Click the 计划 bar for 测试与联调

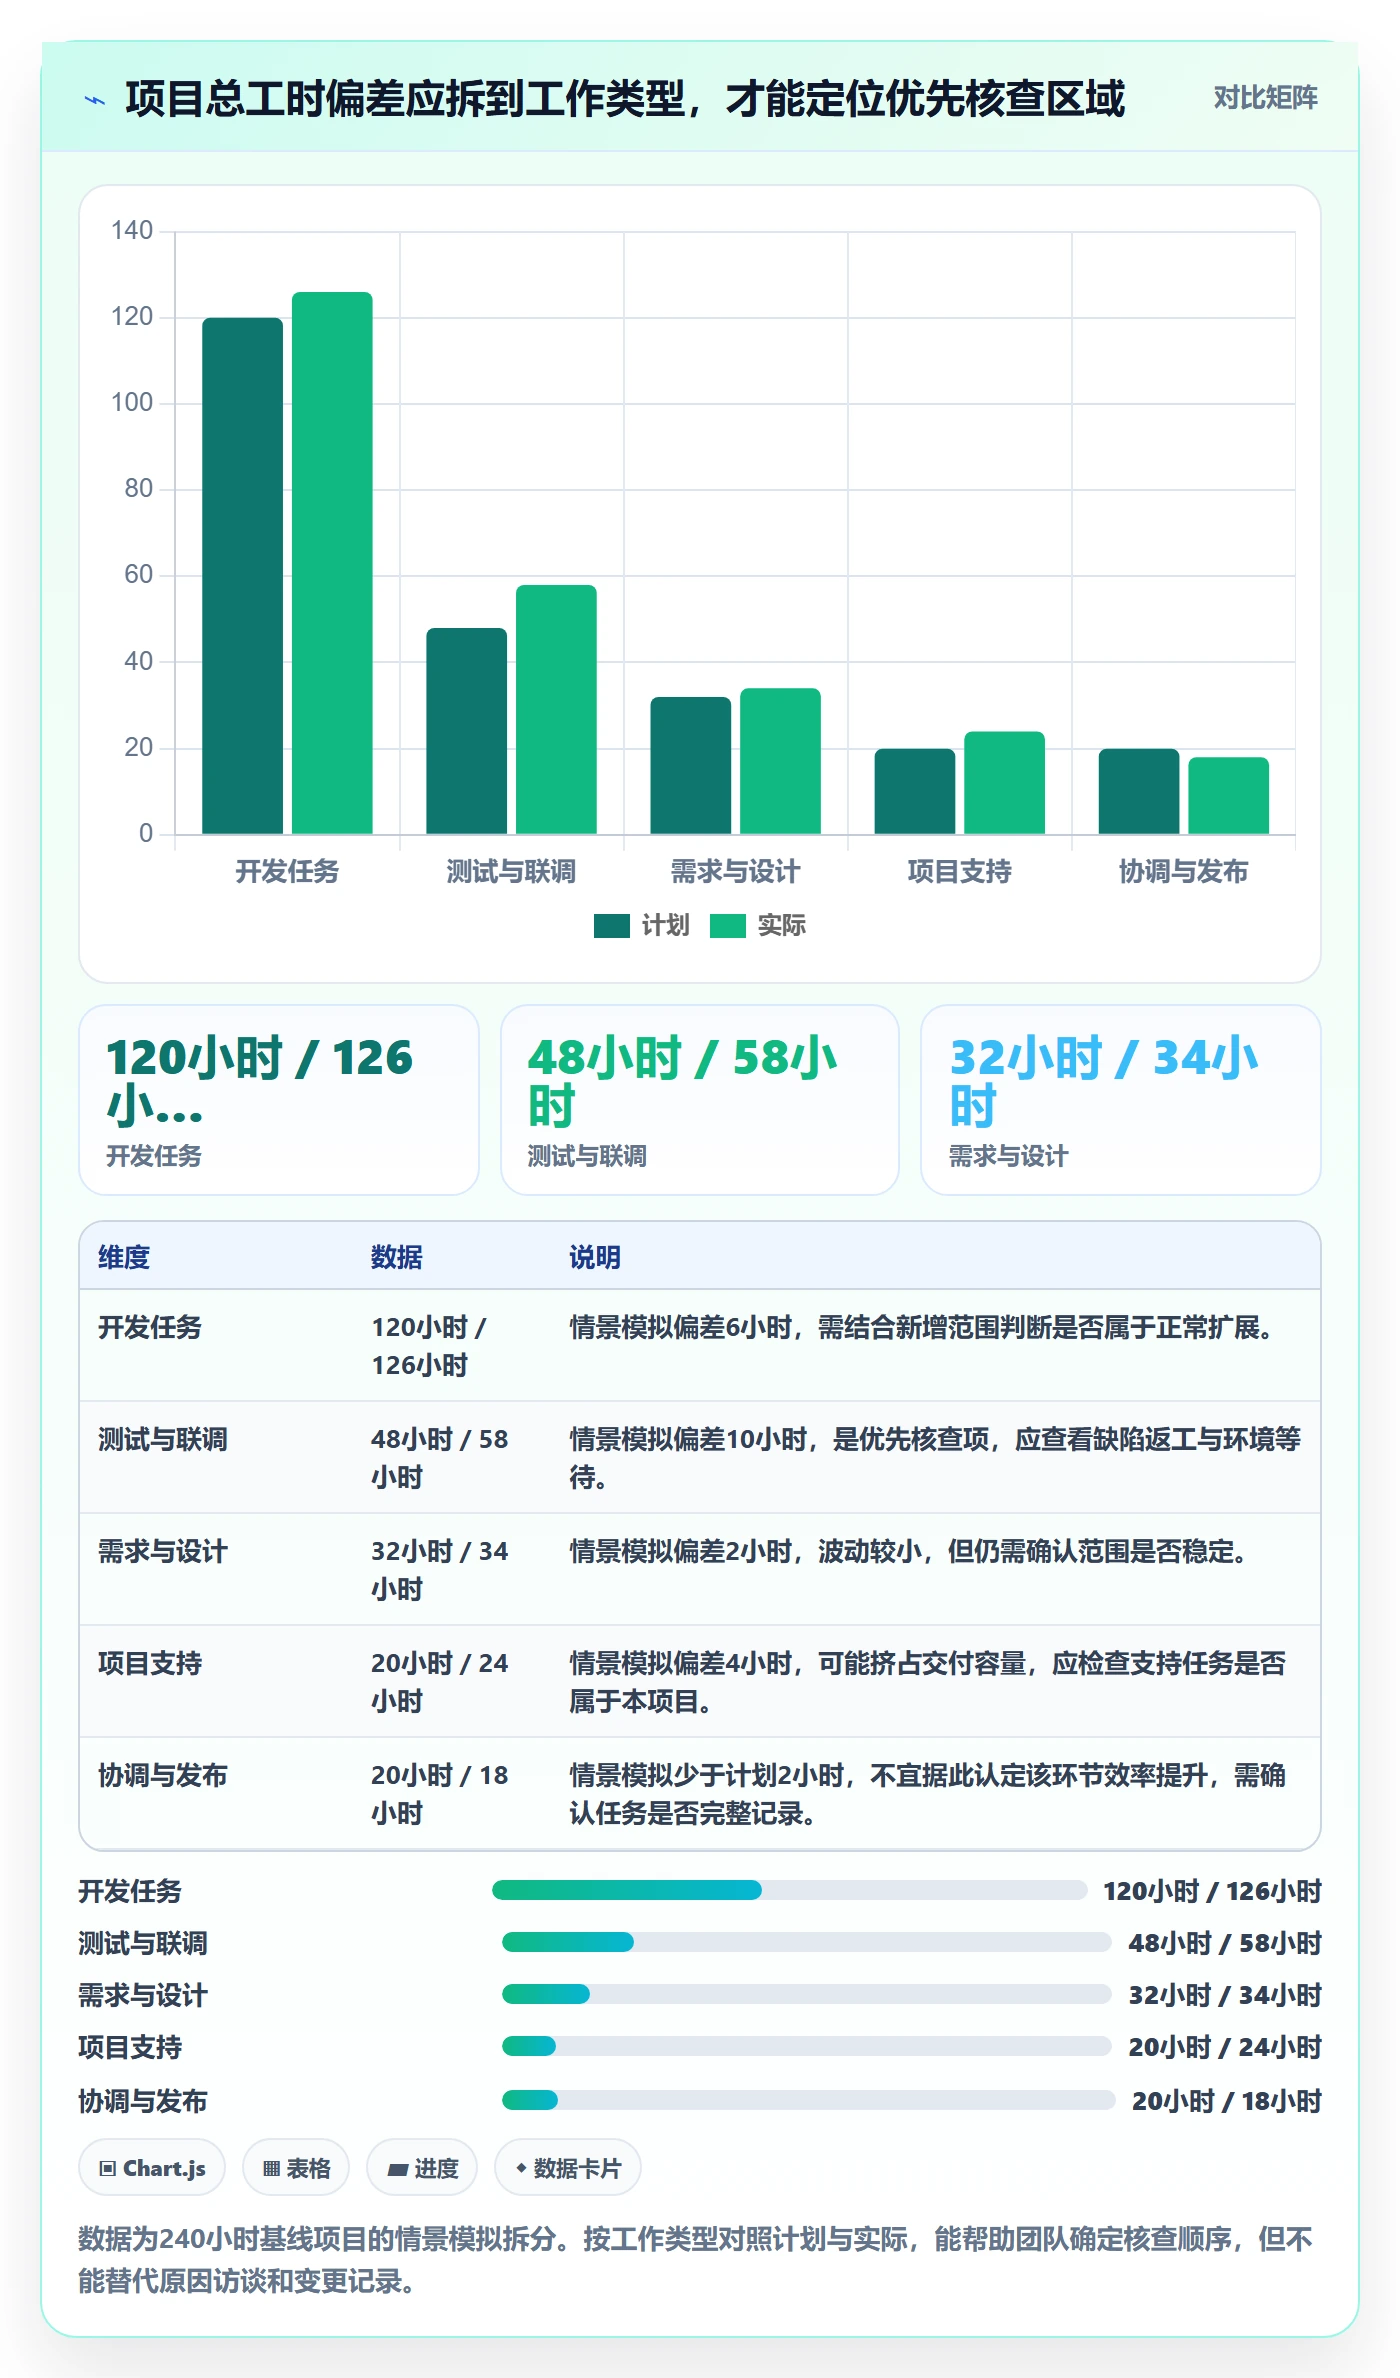466,731
